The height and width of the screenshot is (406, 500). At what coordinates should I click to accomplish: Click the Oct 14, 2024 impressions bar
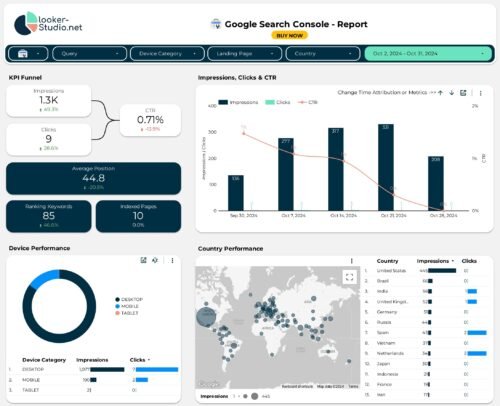pyautogui.click(x=336, y=169)
